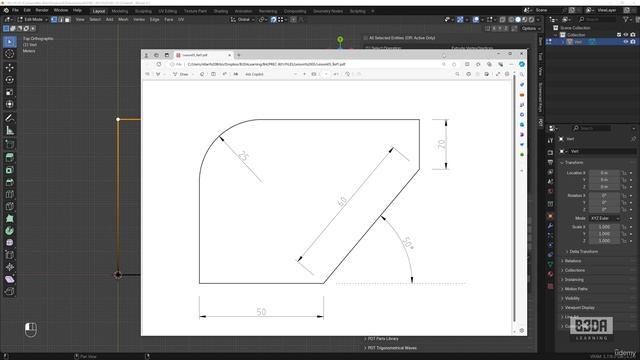640x360 pixels.
Task: Select the Inset Faces tool
Action: [x=9, y=170]
